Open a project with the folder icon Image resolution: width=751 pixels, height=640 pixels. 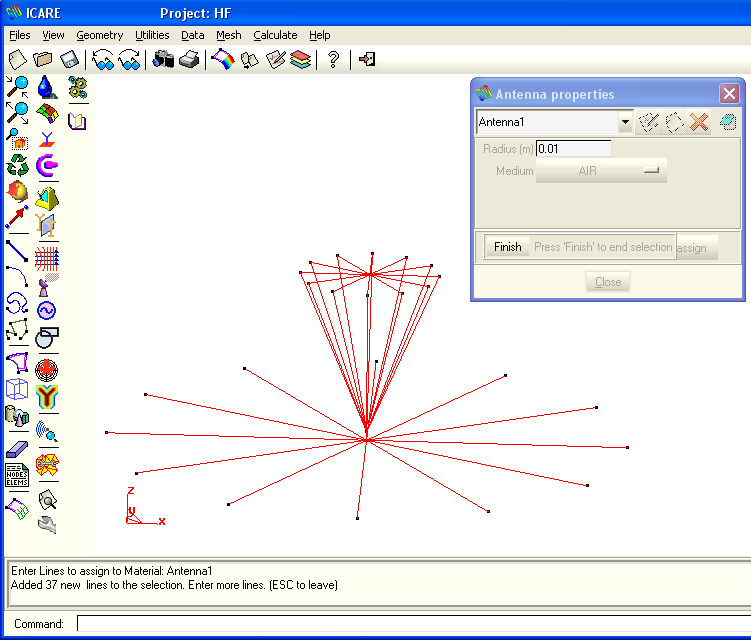pyautogui.click(x=43, y=60)
